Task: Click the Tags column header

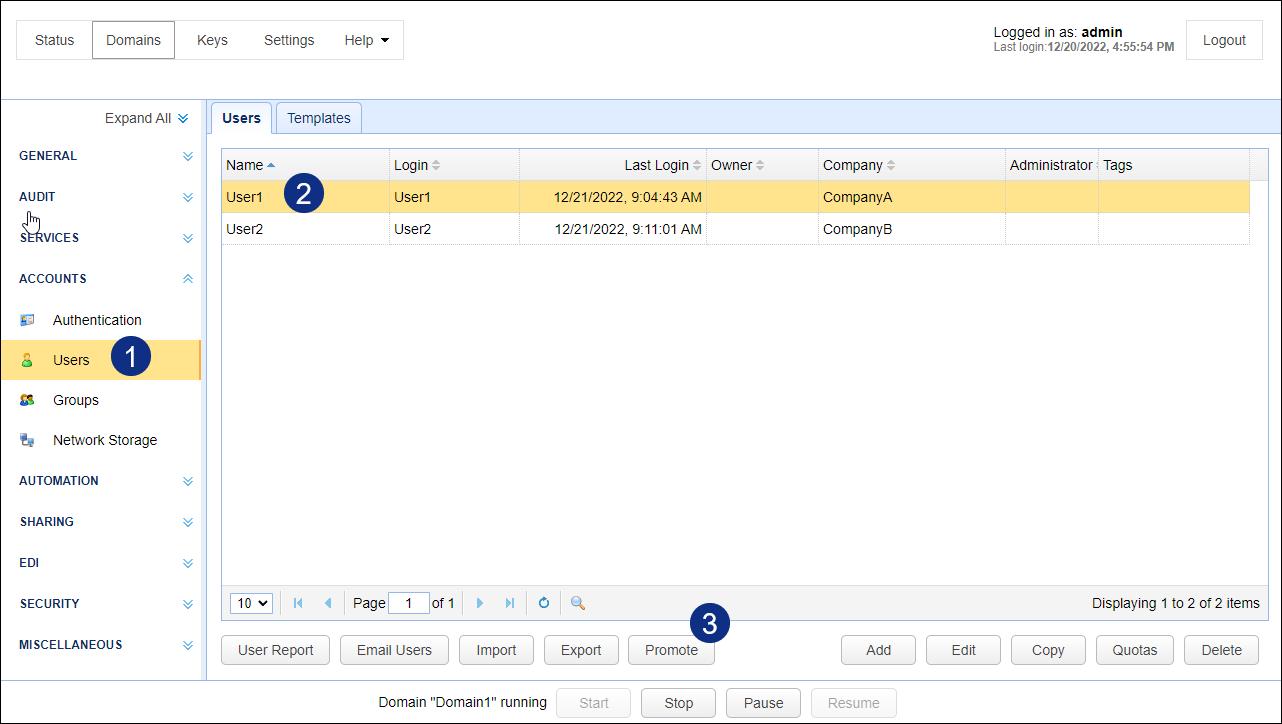Action: tap(1174, 165)
